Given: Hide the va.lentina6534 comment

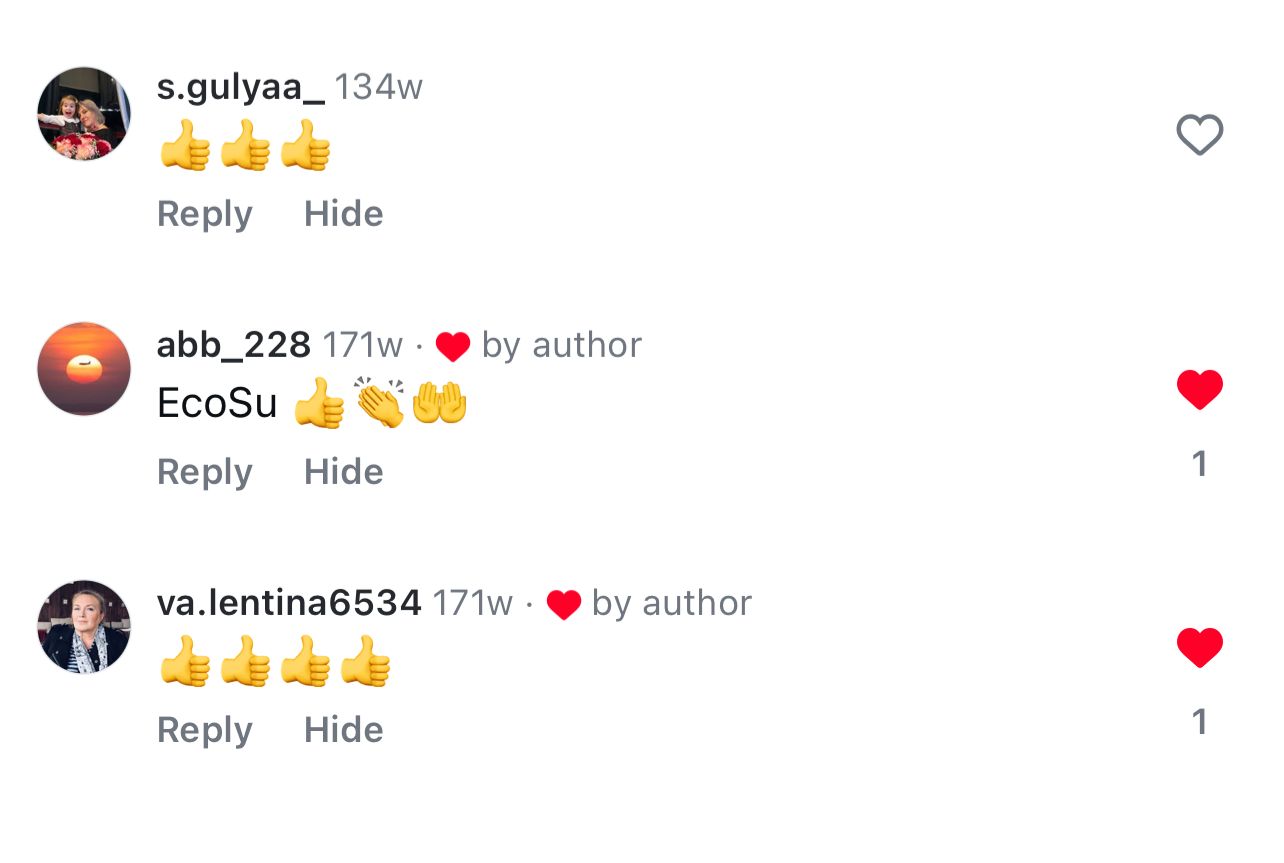Looking at the screenshot, I should (x=343, y=730).
